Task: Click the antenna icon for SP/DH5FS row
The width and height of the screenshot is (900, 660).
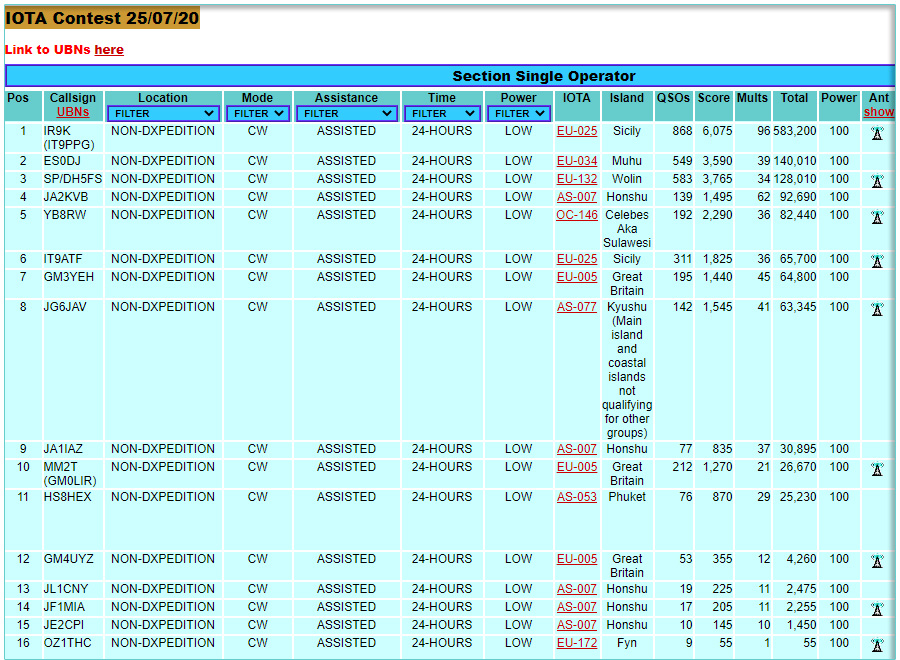Action: pyautogui.click(x=877, y=181)
